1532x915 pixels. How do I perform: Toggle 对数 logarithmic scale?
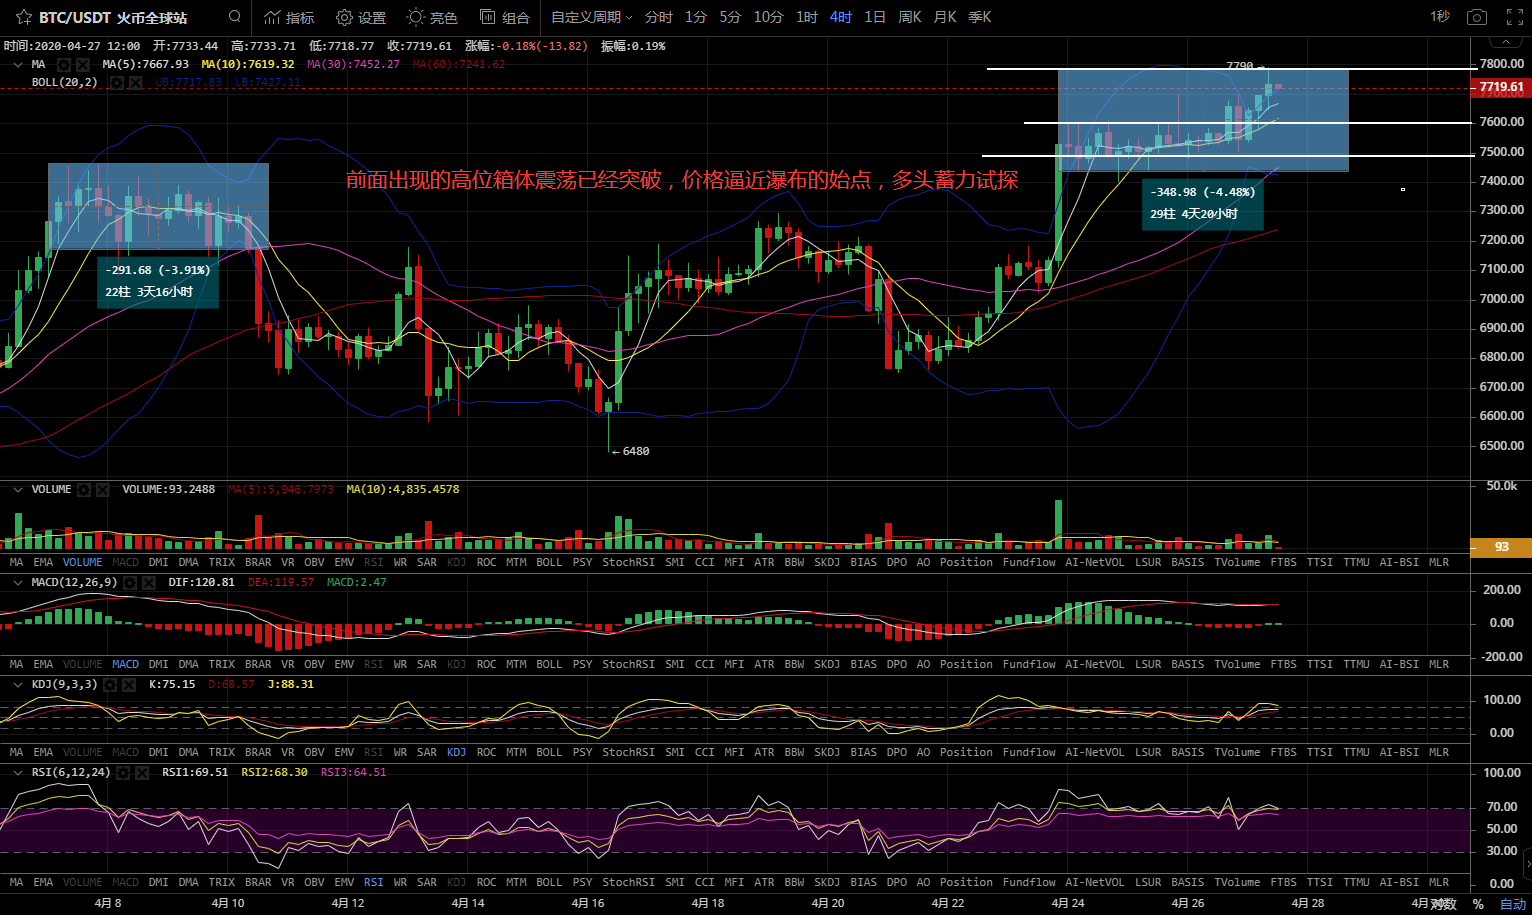[x=1443, y=904]
